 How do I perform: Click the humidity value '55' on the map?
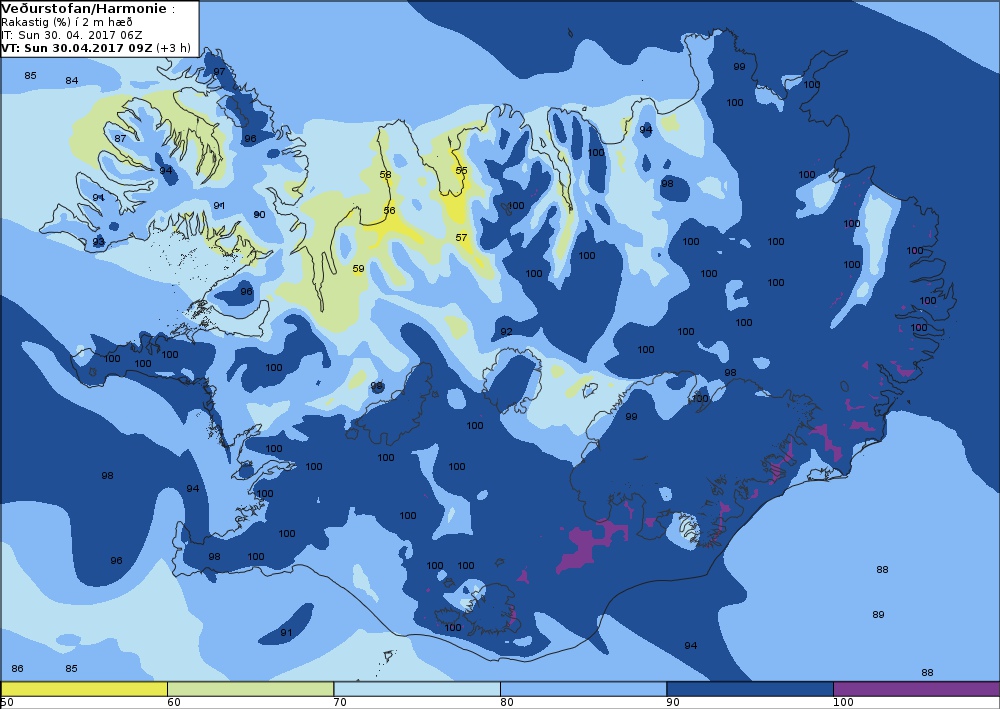pyautogui.click(x=462, y=170)
